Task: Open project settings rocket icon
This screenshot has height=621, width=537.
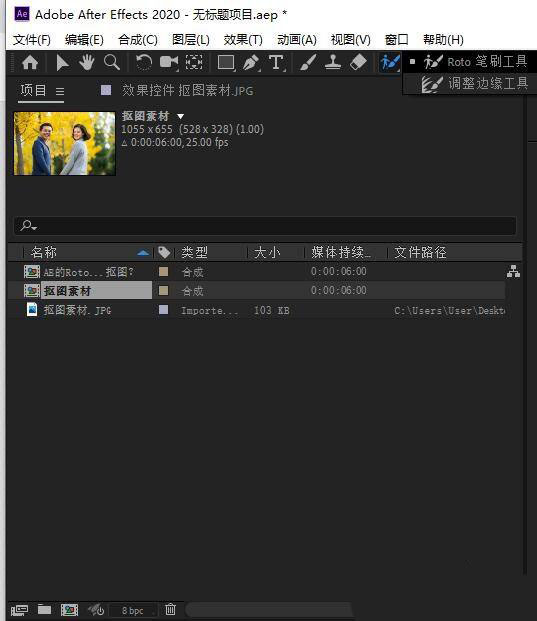Action: 95,610
